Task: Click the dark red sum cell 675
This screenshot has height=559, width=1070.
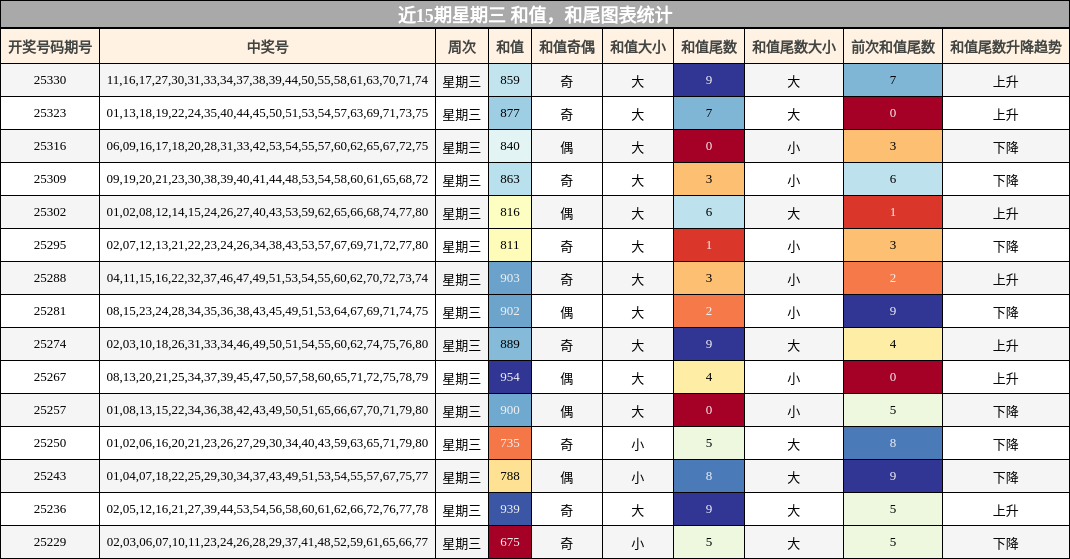Action: 510,542
